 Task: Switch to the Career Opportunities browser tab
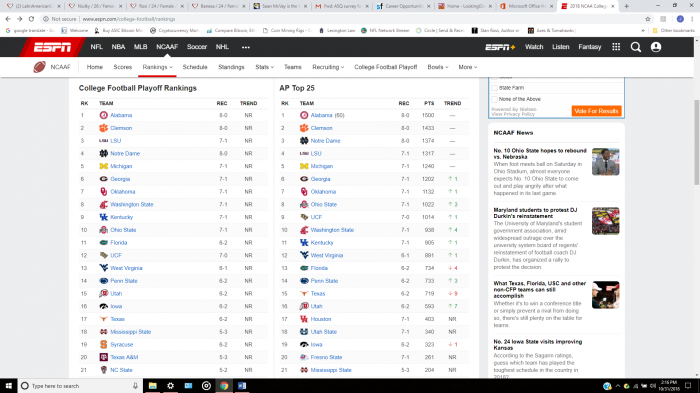pyautogui.click(x=404, y=6)
